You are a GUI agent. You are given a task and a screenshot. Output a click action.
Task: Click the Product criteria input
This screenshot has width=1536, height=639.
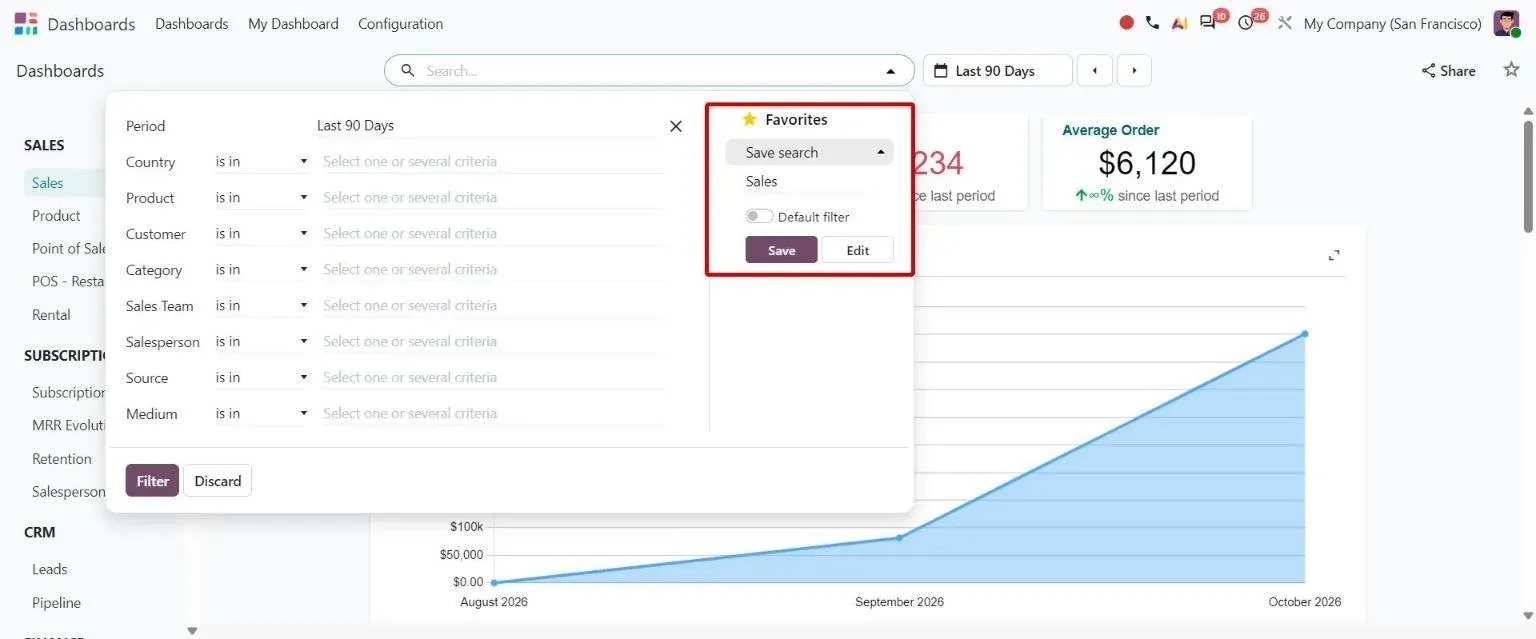[493, 197]
